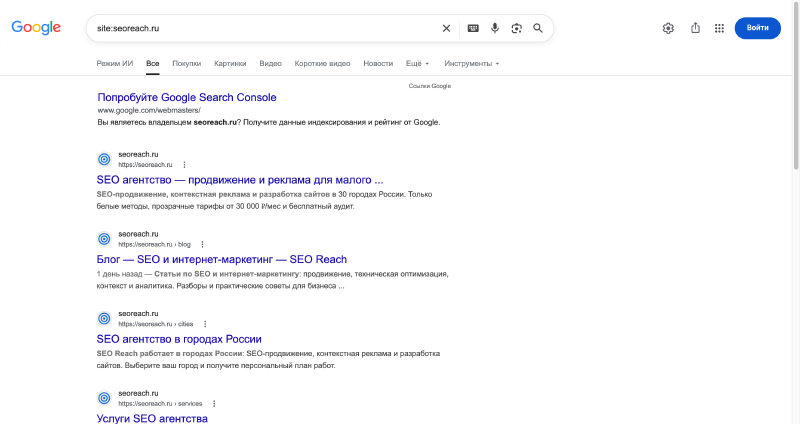This screenshot has height=424, width=800.
Task: Select the Все tab
Action: point(153,63)
